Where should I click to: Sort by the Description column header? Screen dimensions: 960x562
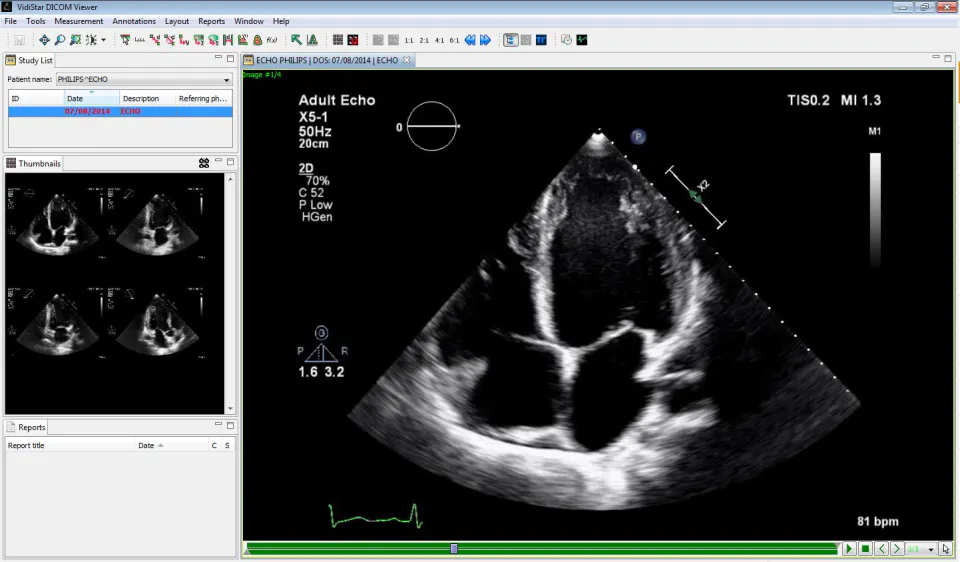[148, 98]
